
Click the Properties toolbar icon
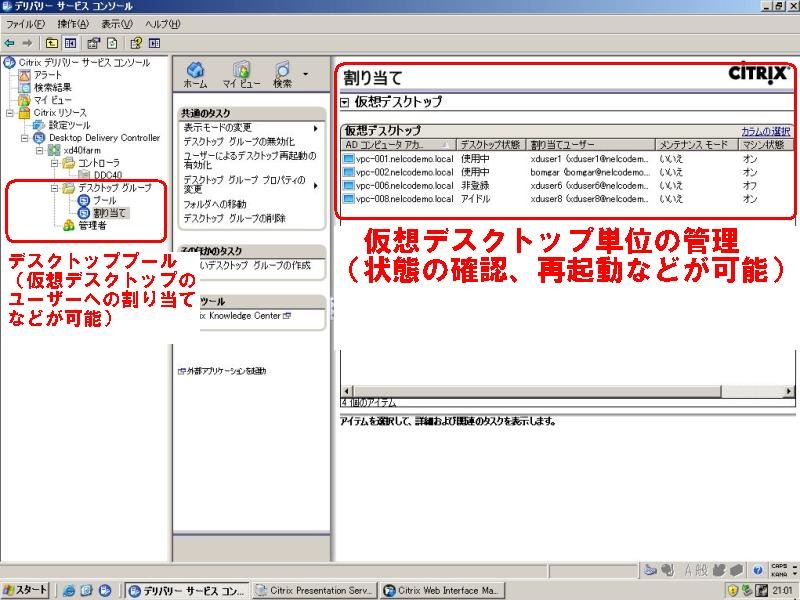pyautogui.click(x=94, y=43)
